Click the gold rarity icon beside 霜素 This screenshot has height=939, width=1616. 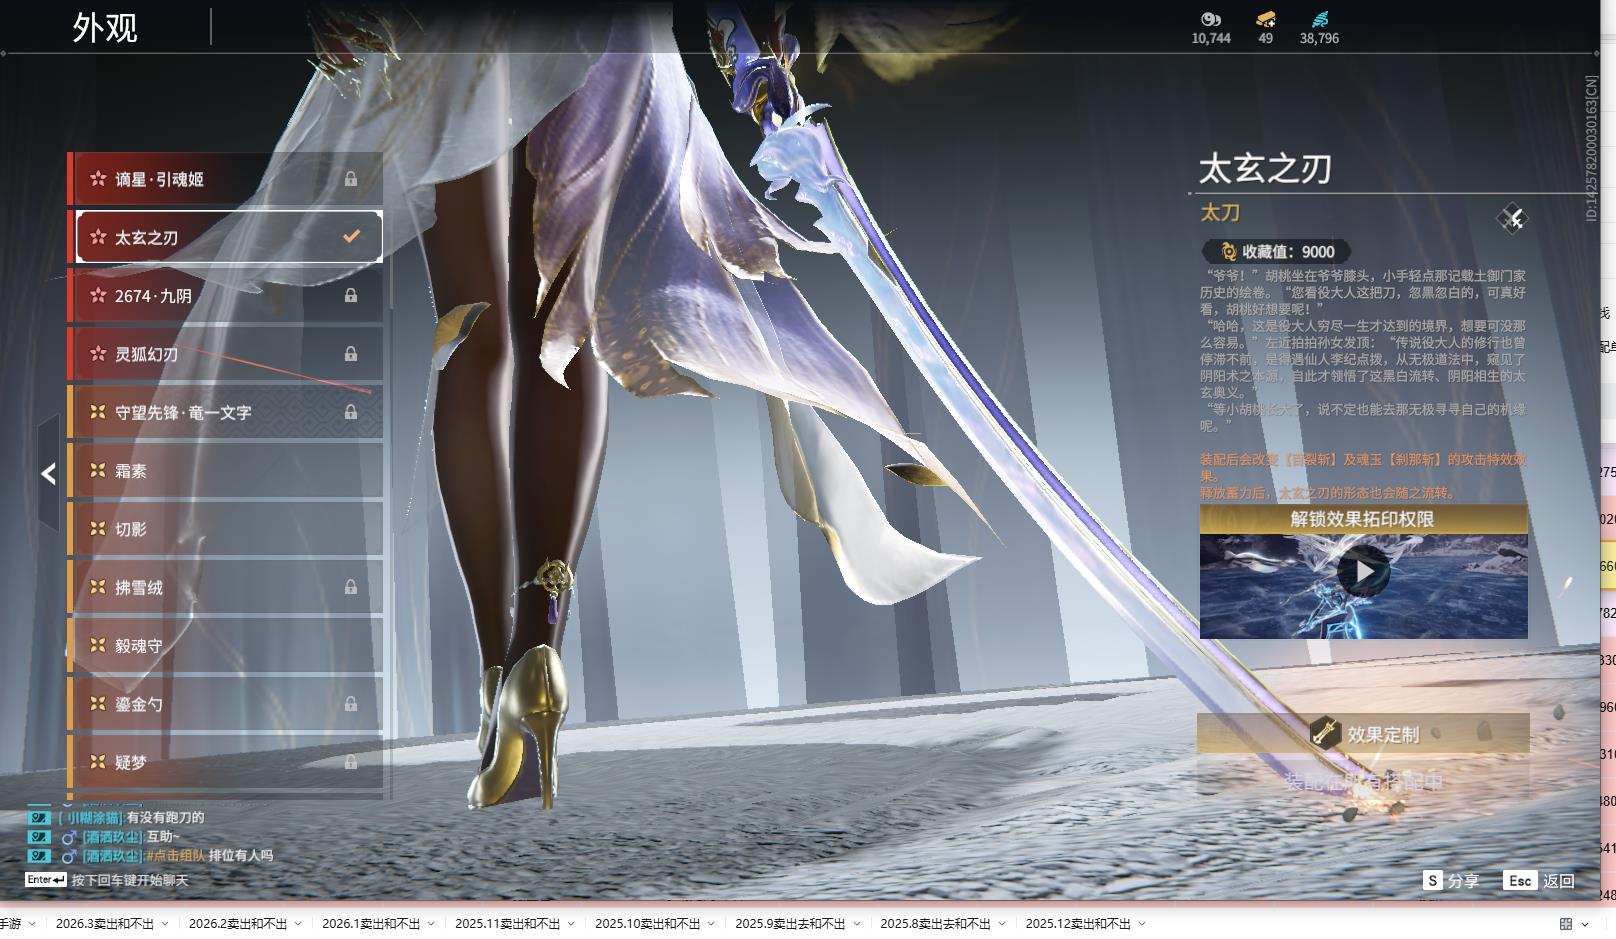[x=98, y=470]
